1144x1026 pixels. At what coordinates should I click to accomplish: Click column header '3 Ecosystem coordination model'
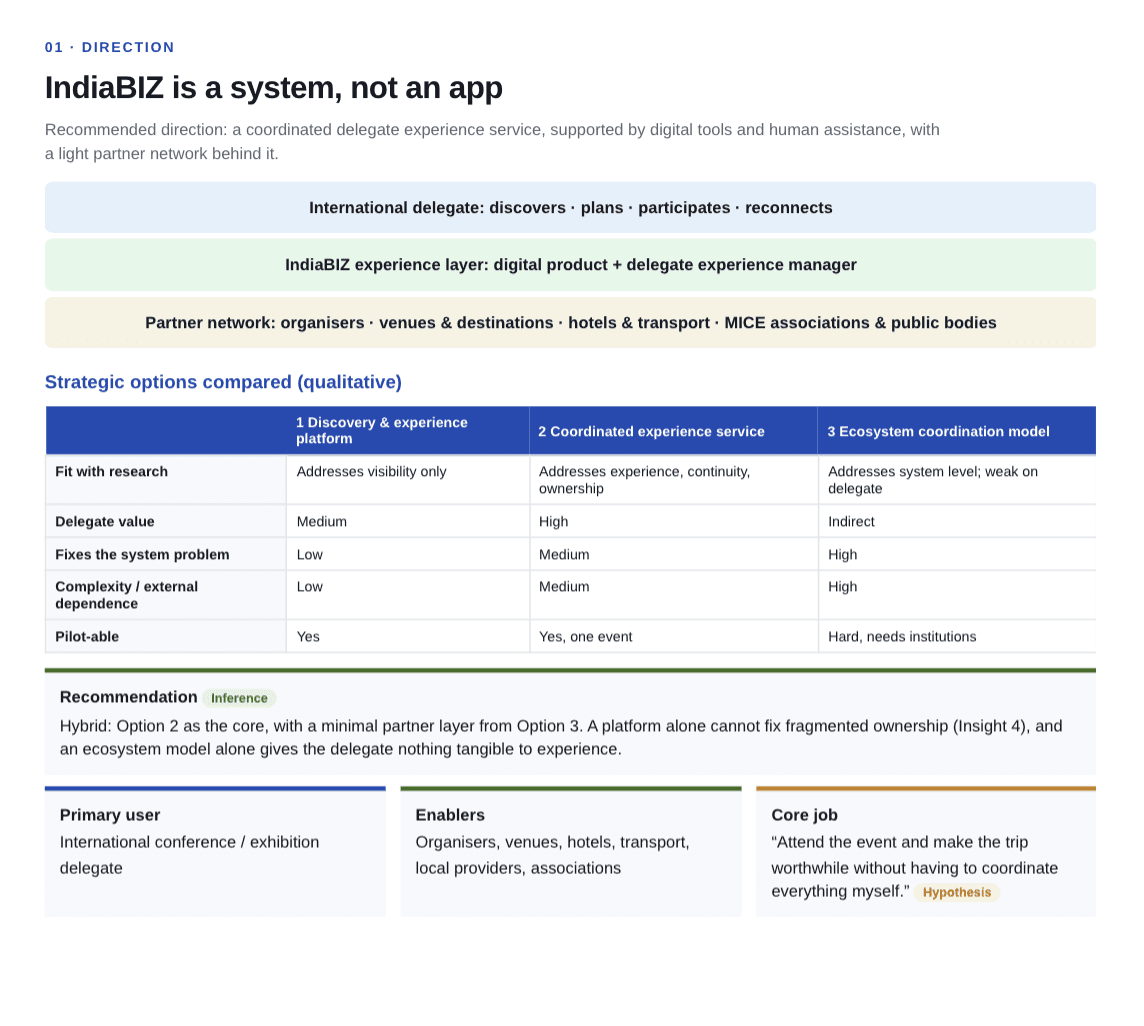tap(956, 431)
